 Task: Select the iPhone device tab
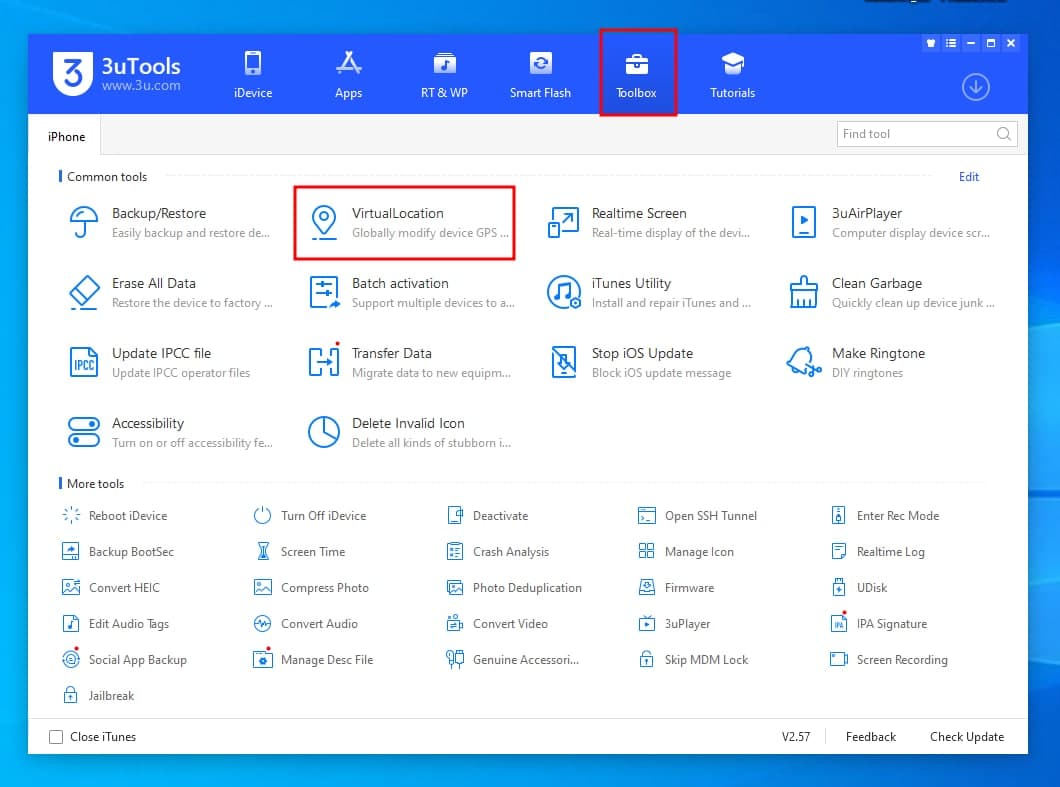tap(66, 136)
